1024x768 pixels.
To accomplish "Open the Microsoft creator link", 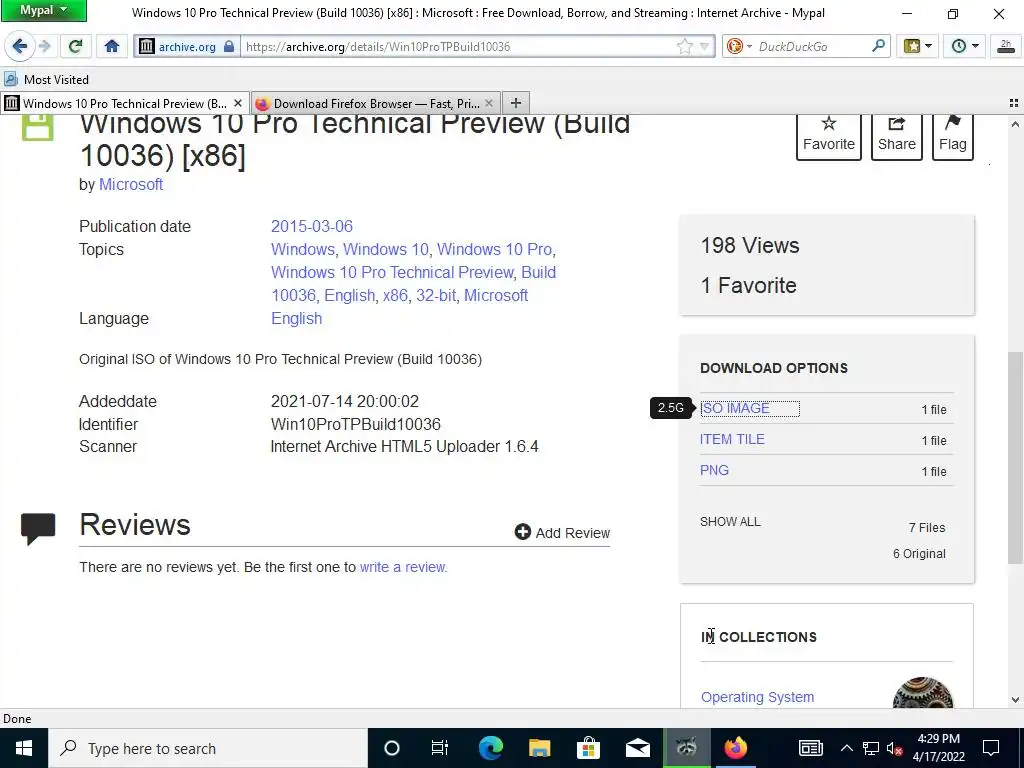I will [x=131, y=185].
